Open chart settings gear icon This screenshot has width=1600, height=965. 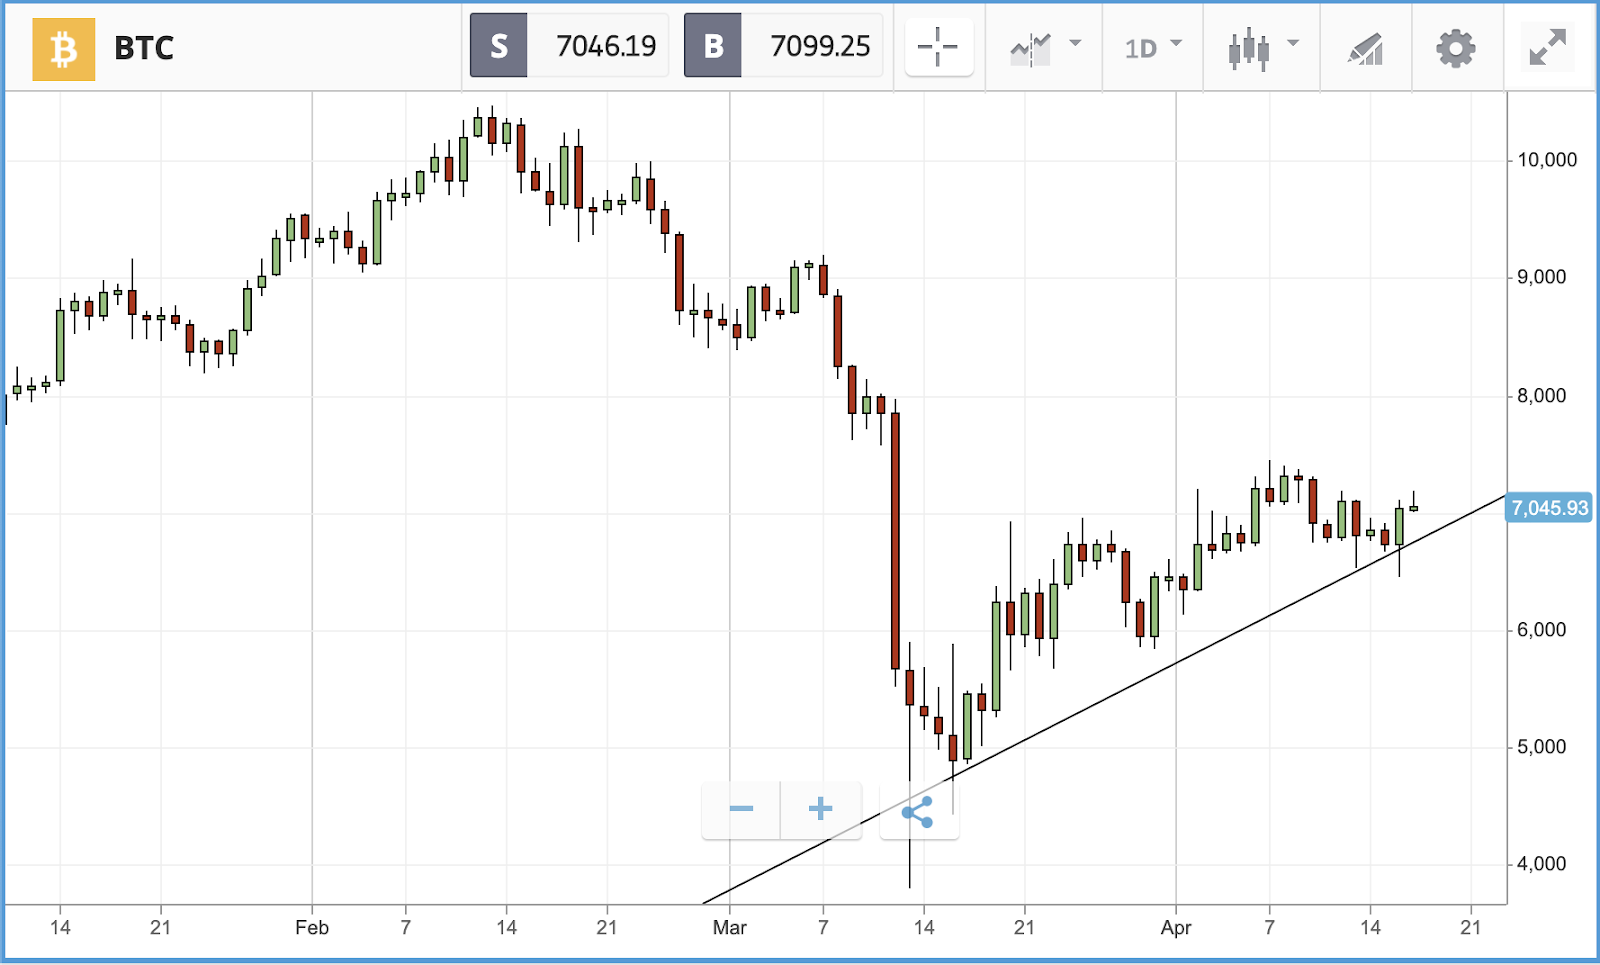[x=1456, y=48]
